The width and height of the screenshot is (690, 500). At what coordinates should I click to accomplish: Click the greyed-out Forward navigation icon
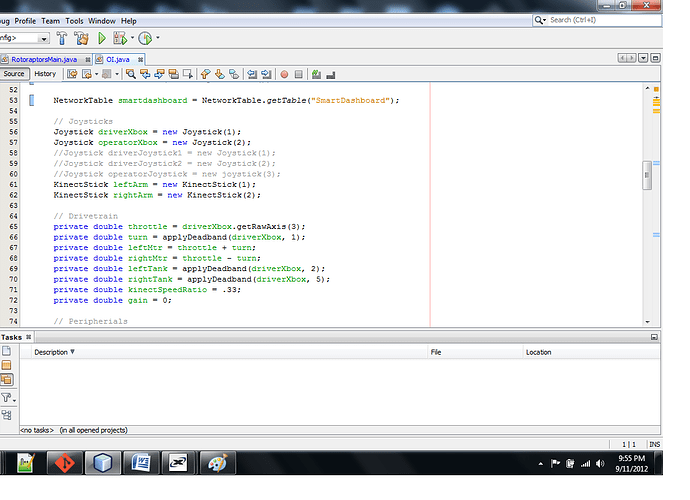pyautogui.click(x=106, y=74)
